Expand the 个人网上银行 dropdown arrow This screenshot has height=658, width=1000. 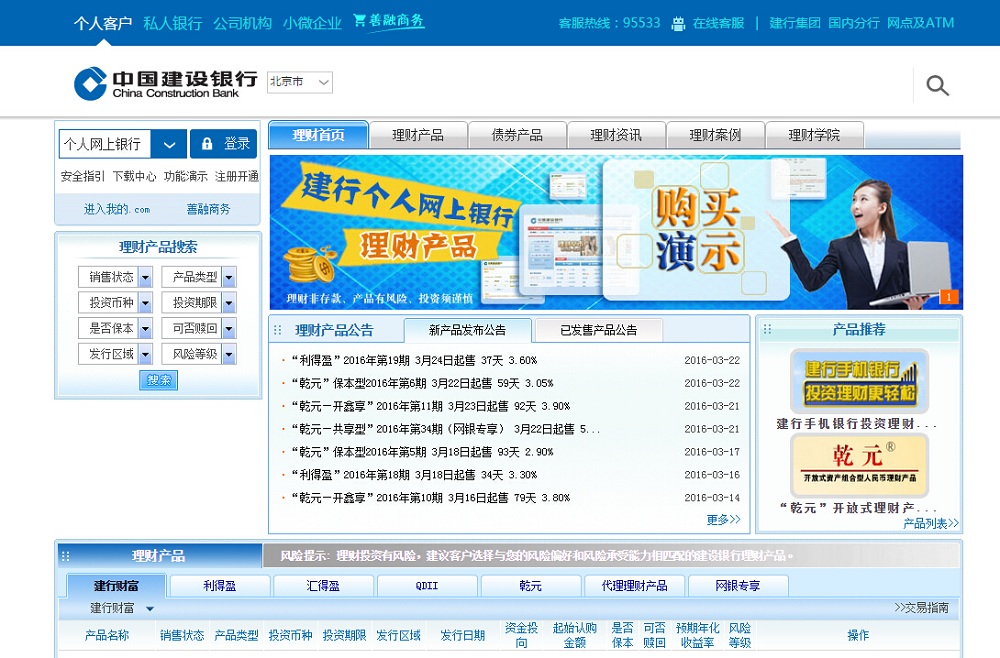point(169,144)
